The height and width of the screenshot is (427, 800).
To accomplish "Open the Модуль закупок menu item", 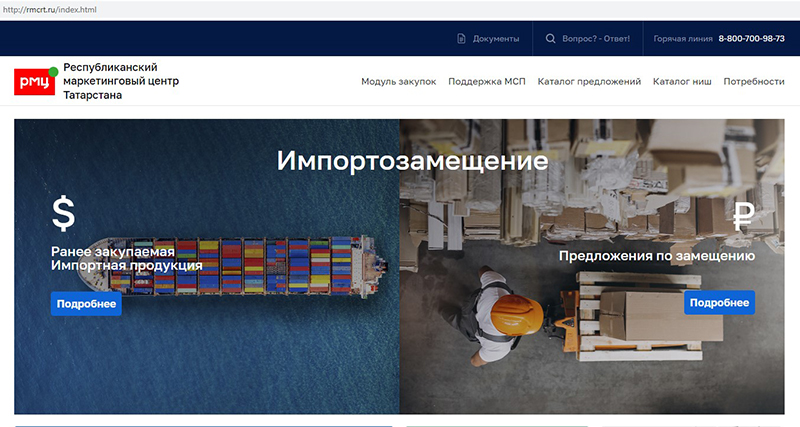I will click(398, 82).
